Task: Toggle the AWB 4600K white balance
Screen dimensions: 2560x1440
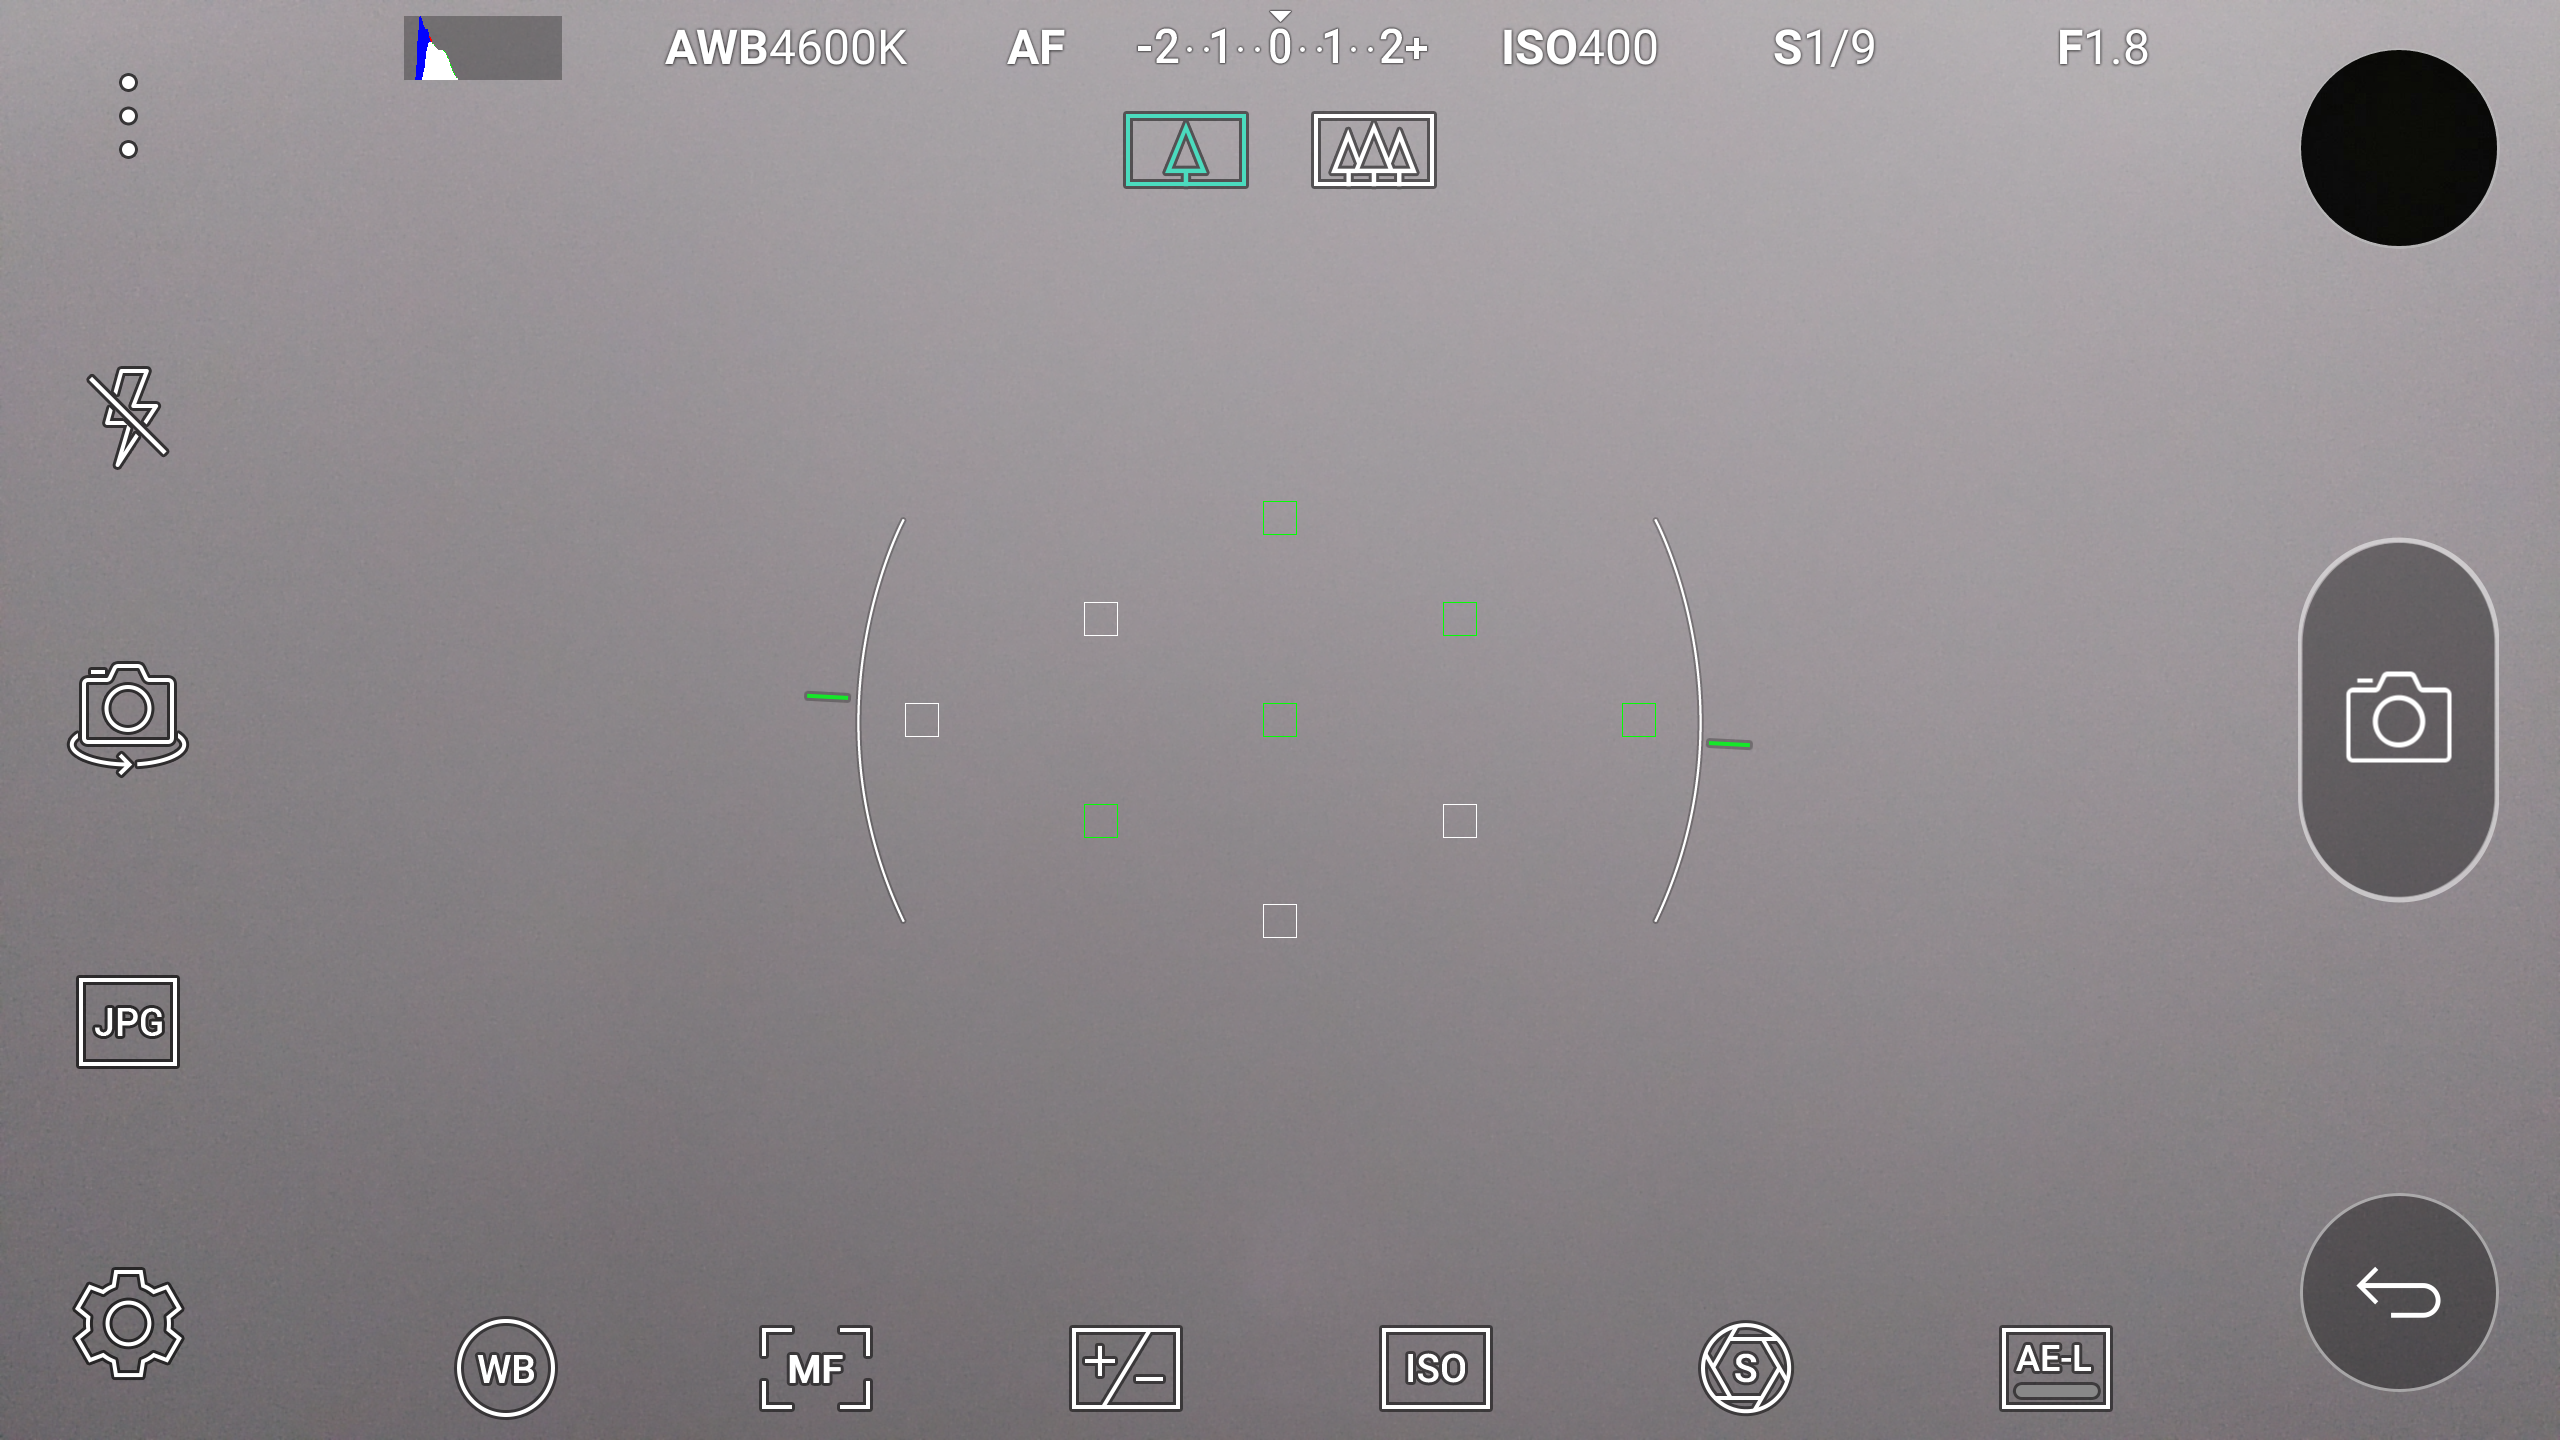Action: coord(788,47)
